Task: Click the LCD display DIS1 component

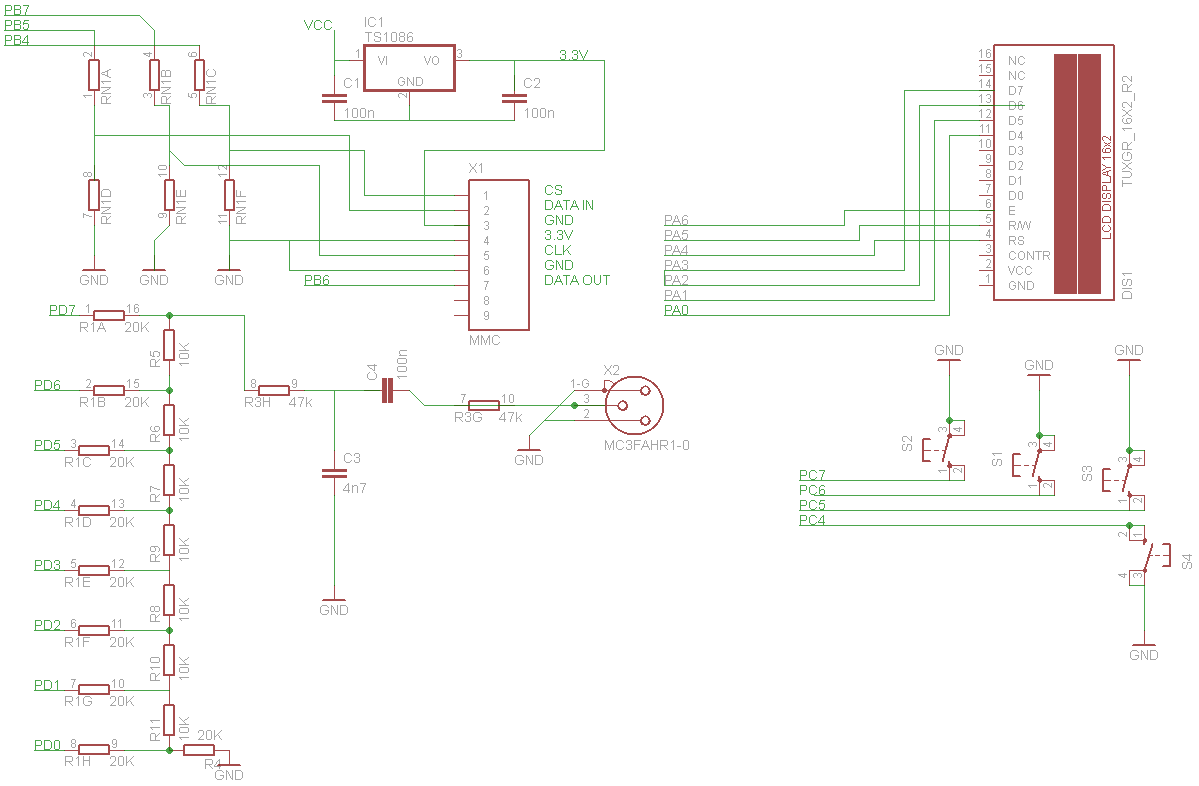Action: [1053, 172]
